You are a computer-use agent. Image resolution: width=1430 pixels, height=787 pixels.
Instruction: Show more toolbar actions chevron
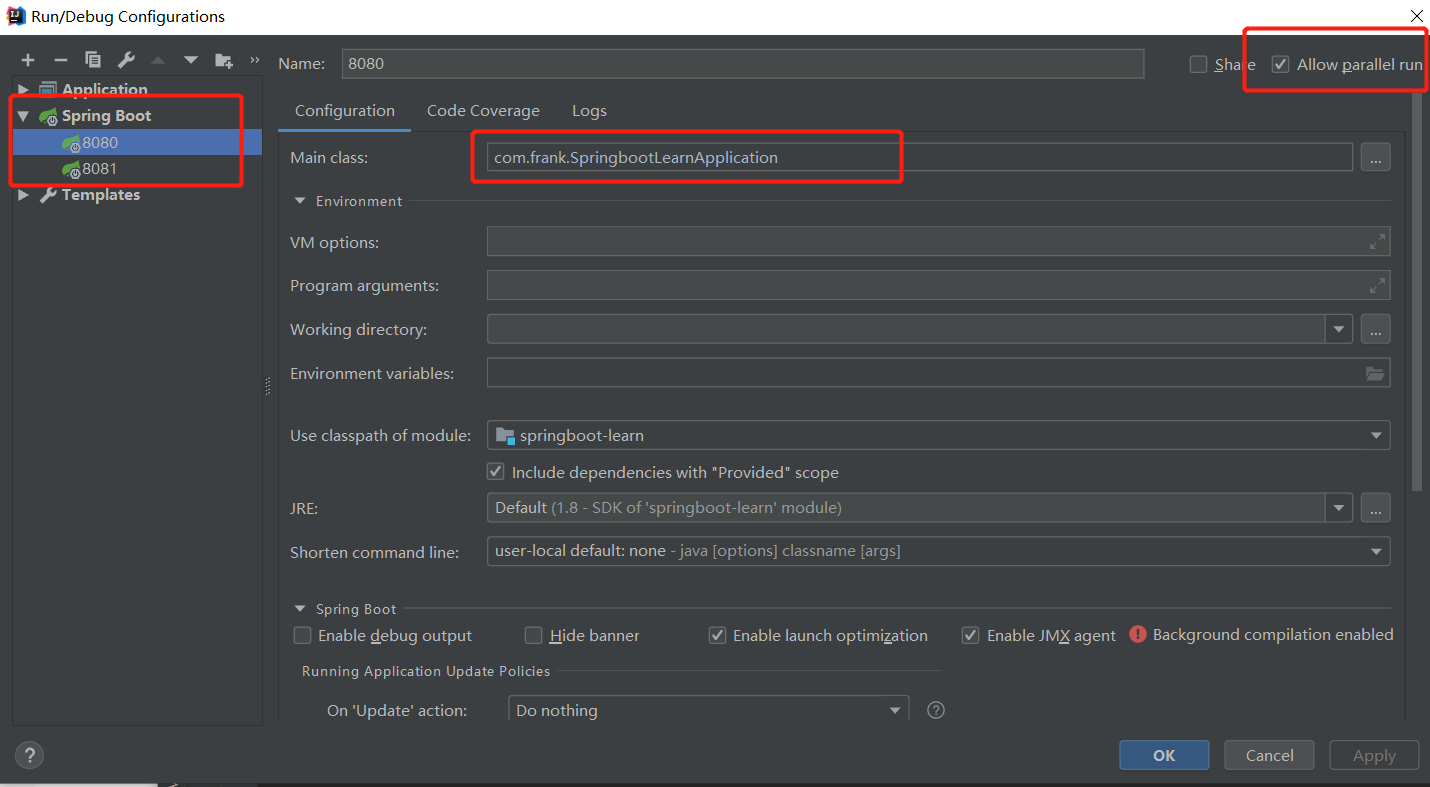point(254,60)
